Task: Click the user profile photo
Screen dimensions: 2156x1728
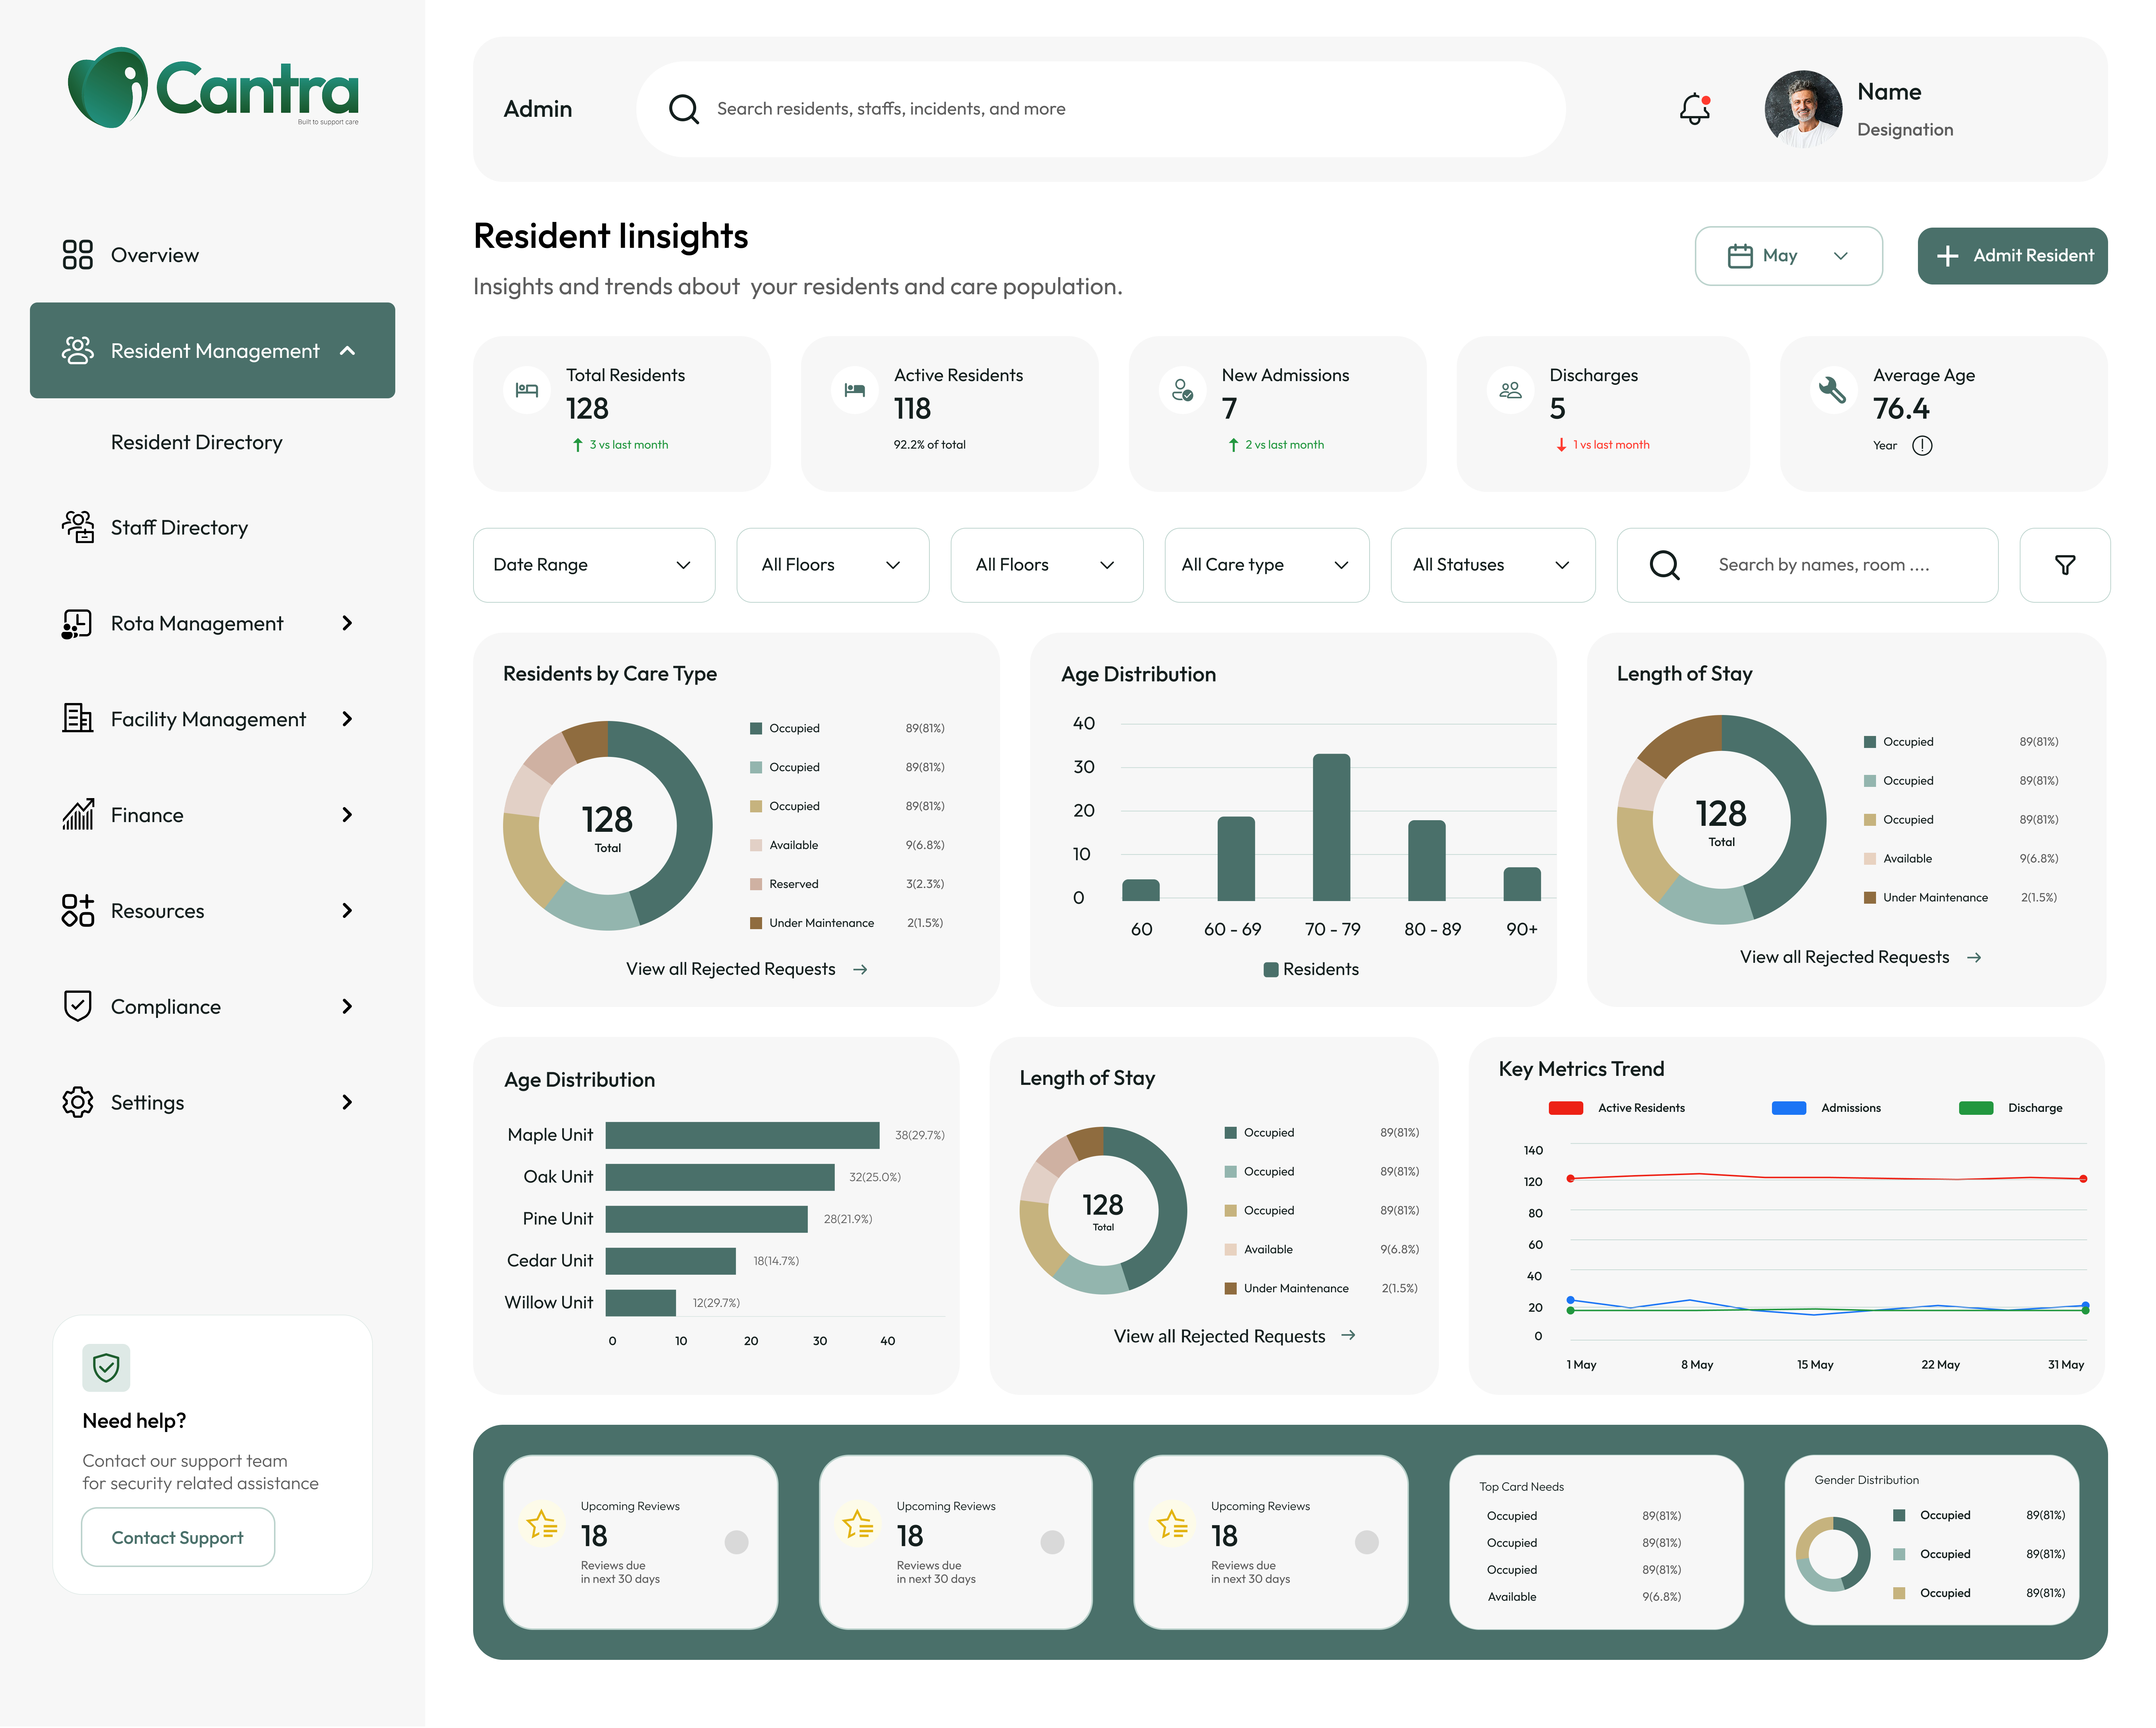Action: (1803, 109)
